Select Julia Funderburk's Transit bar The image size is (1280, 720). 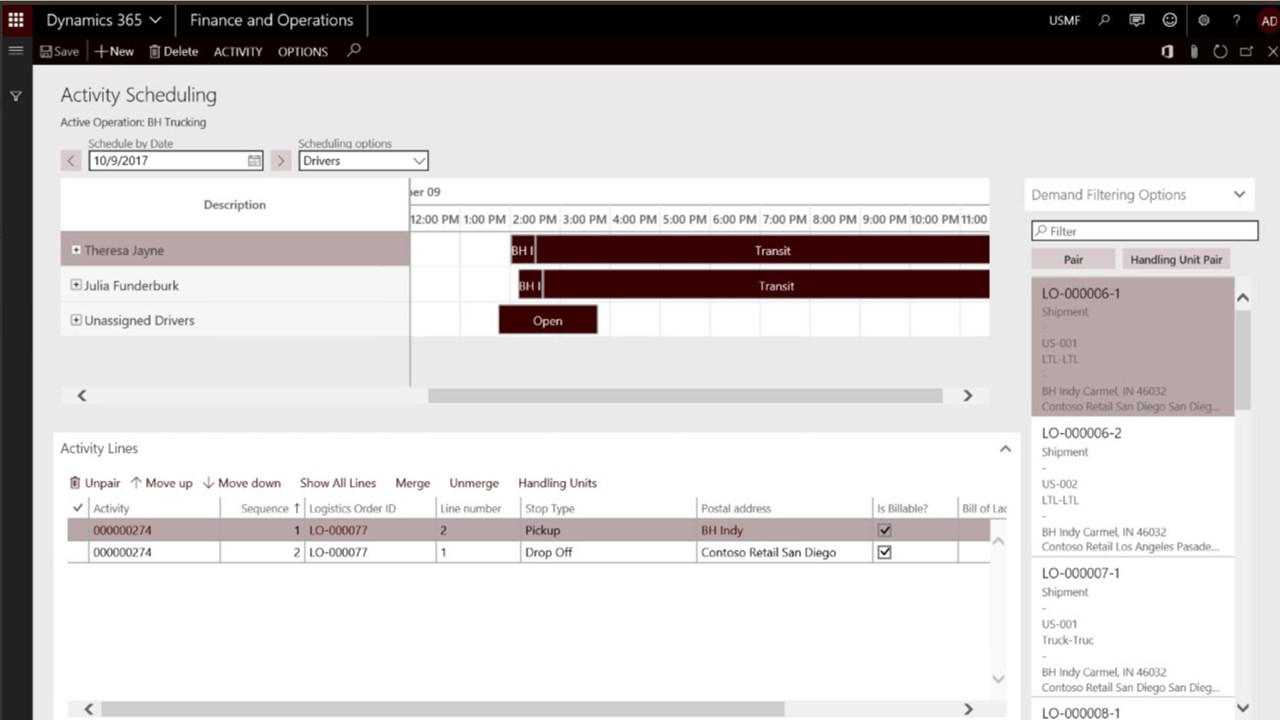[766, 285]
